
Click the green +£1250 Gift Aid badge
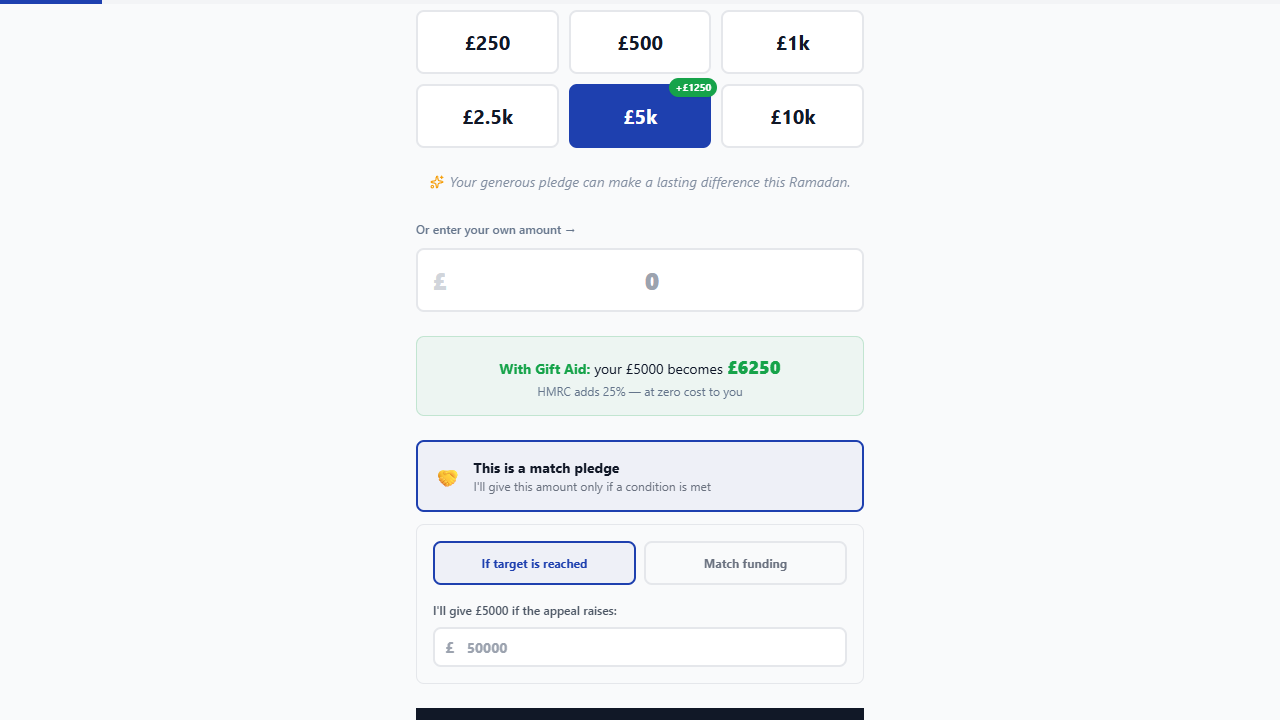coord(693,88)
